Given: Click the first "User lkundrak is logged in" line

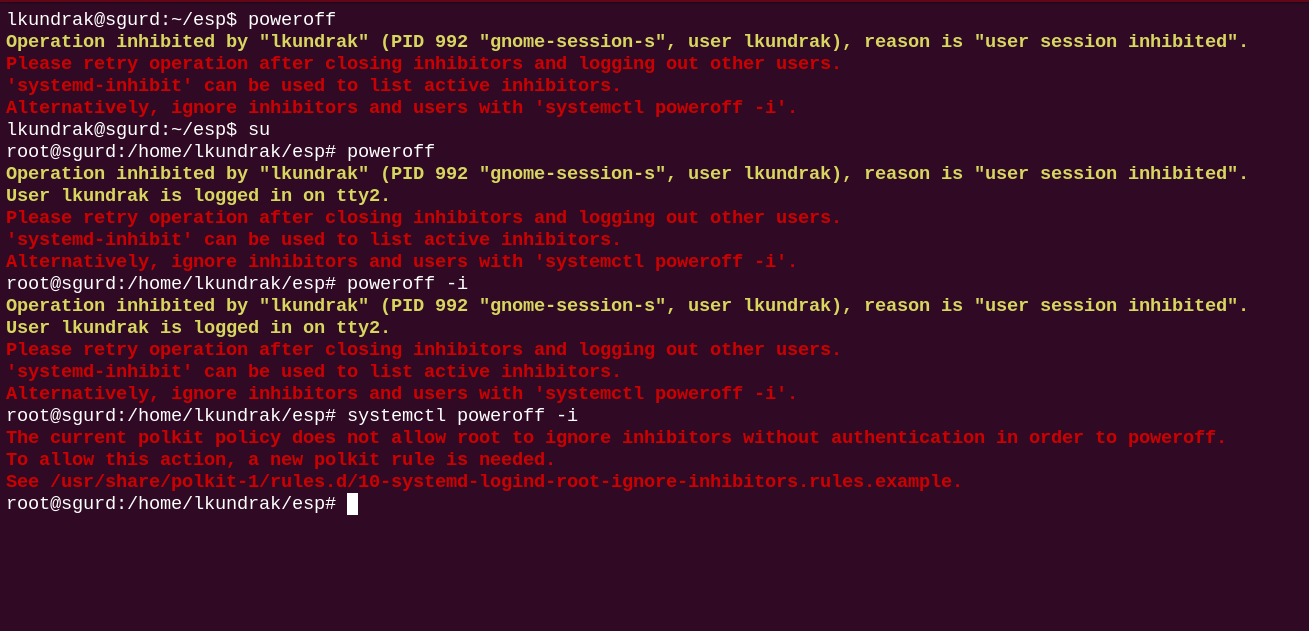Looking at the screenshot, I should tap(198, 196).
